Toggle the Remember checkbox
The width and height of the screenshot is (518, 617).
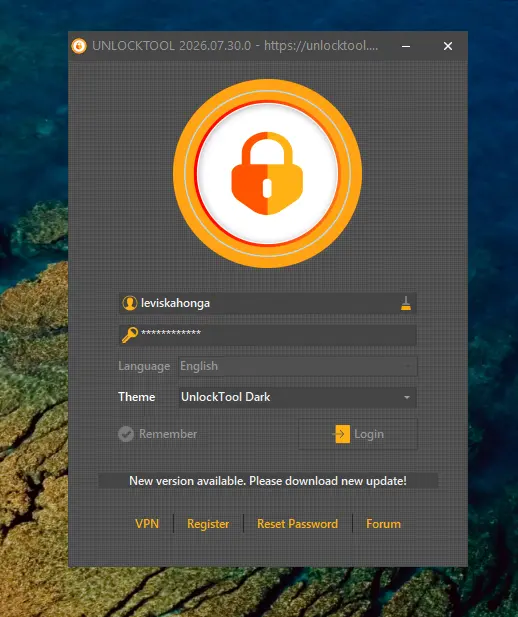pyautogui.click(x=126, y=434)
